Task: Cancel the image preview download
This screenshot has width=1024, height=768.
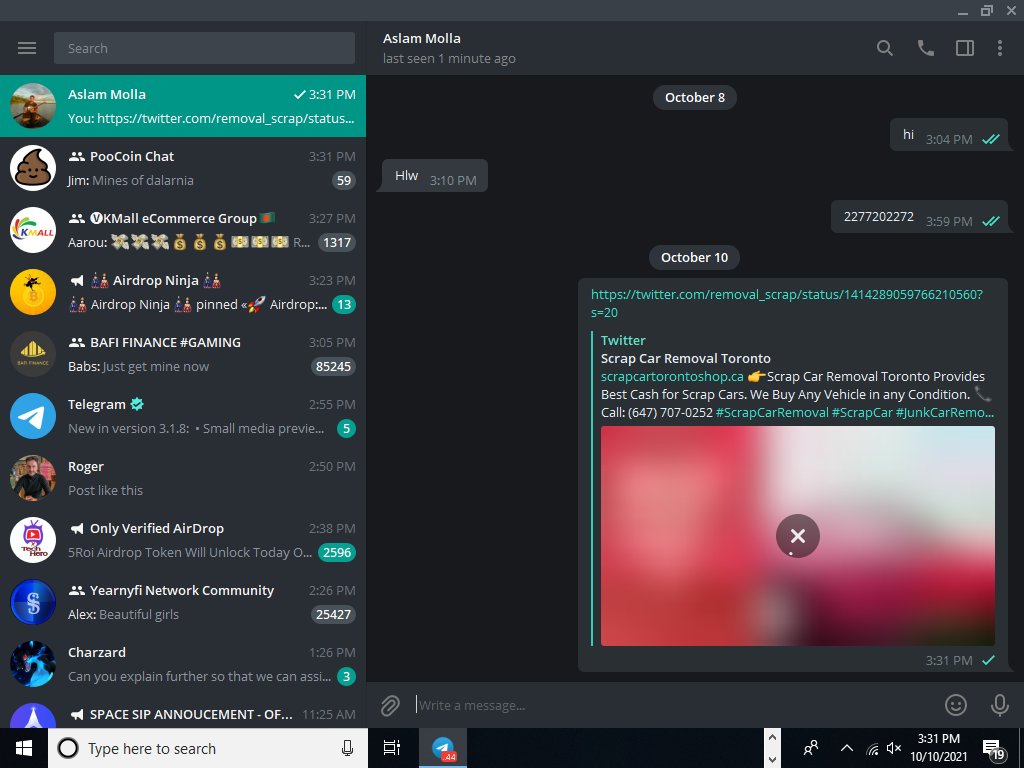Action: coord(797,536)
